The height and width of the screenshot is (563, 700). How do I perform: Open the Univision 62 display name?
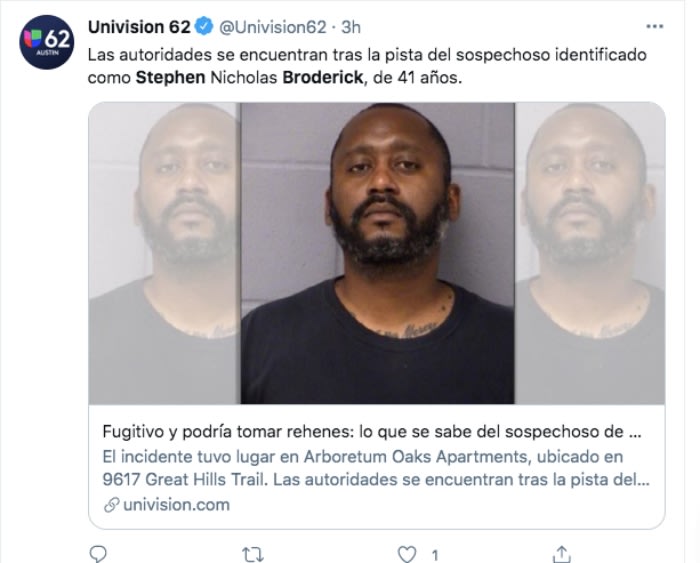click(139, 27)
